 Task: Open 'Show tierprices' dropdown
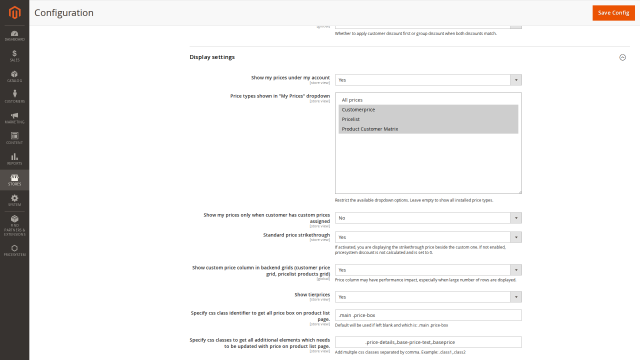click(x=428, y=297)
